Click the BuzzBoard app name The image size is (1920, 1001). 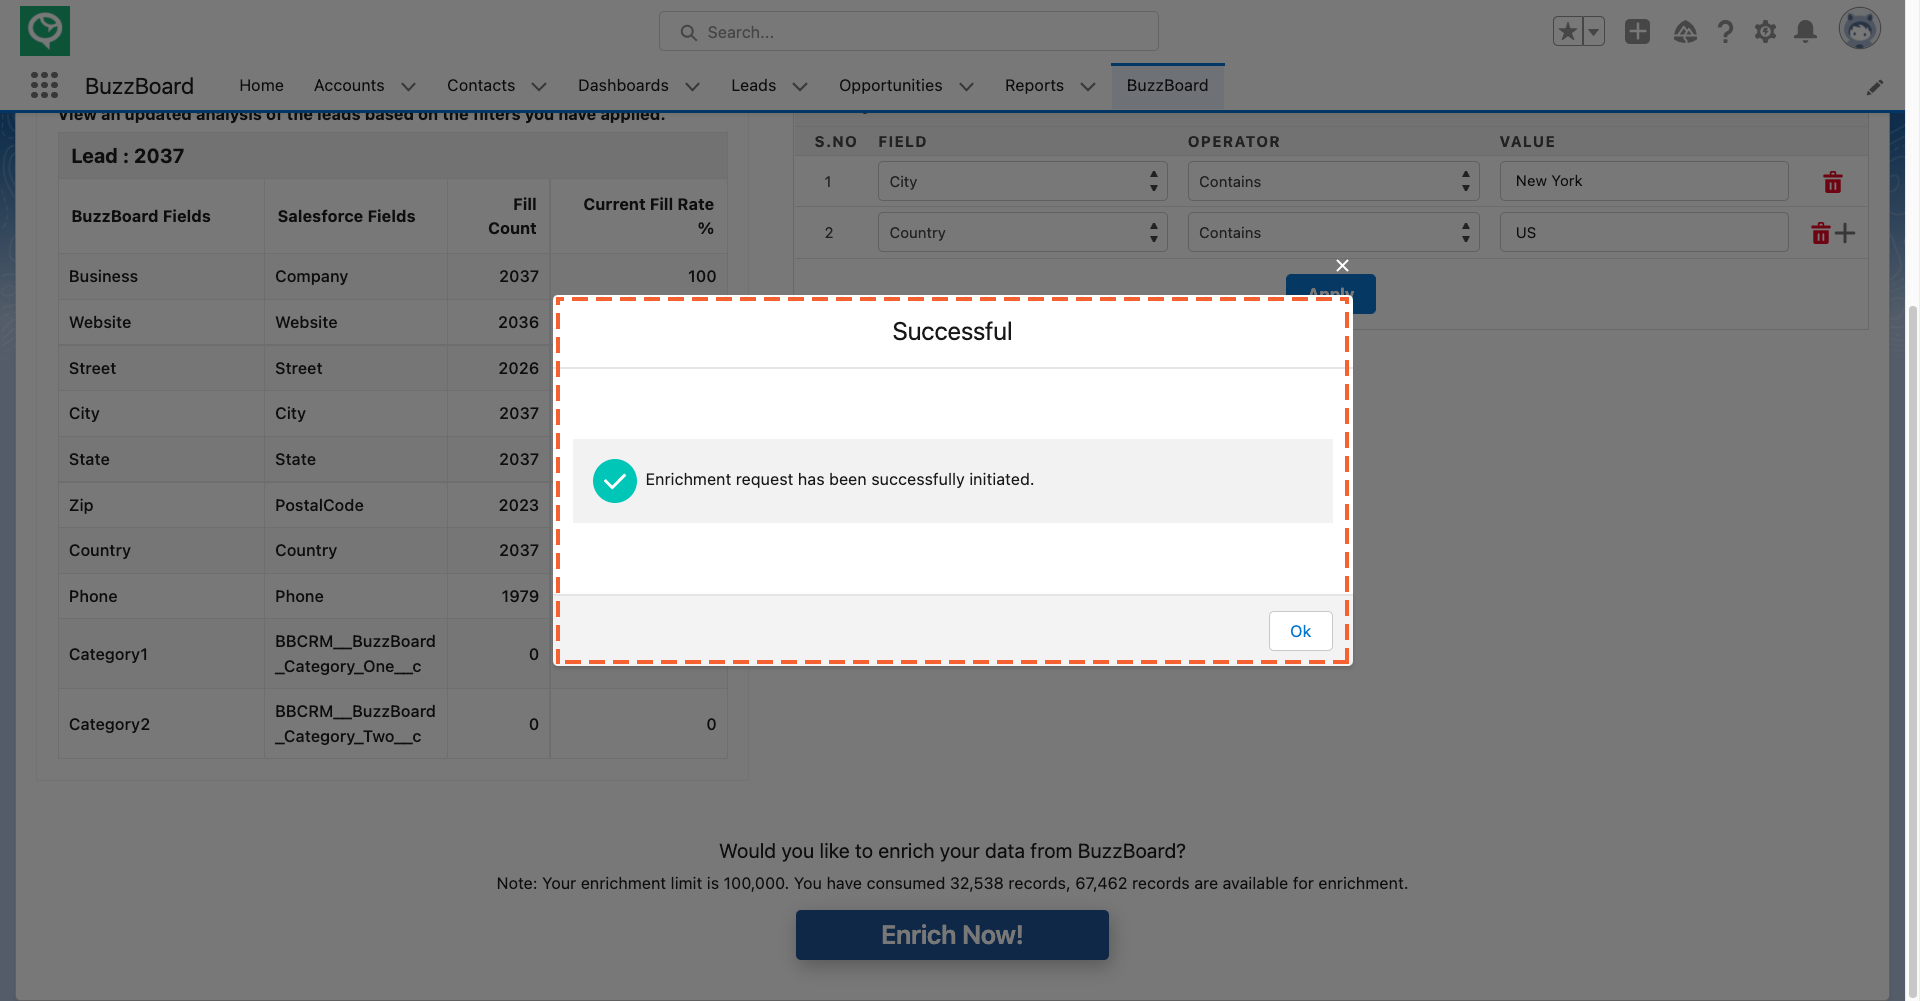(x=139, y=86)
